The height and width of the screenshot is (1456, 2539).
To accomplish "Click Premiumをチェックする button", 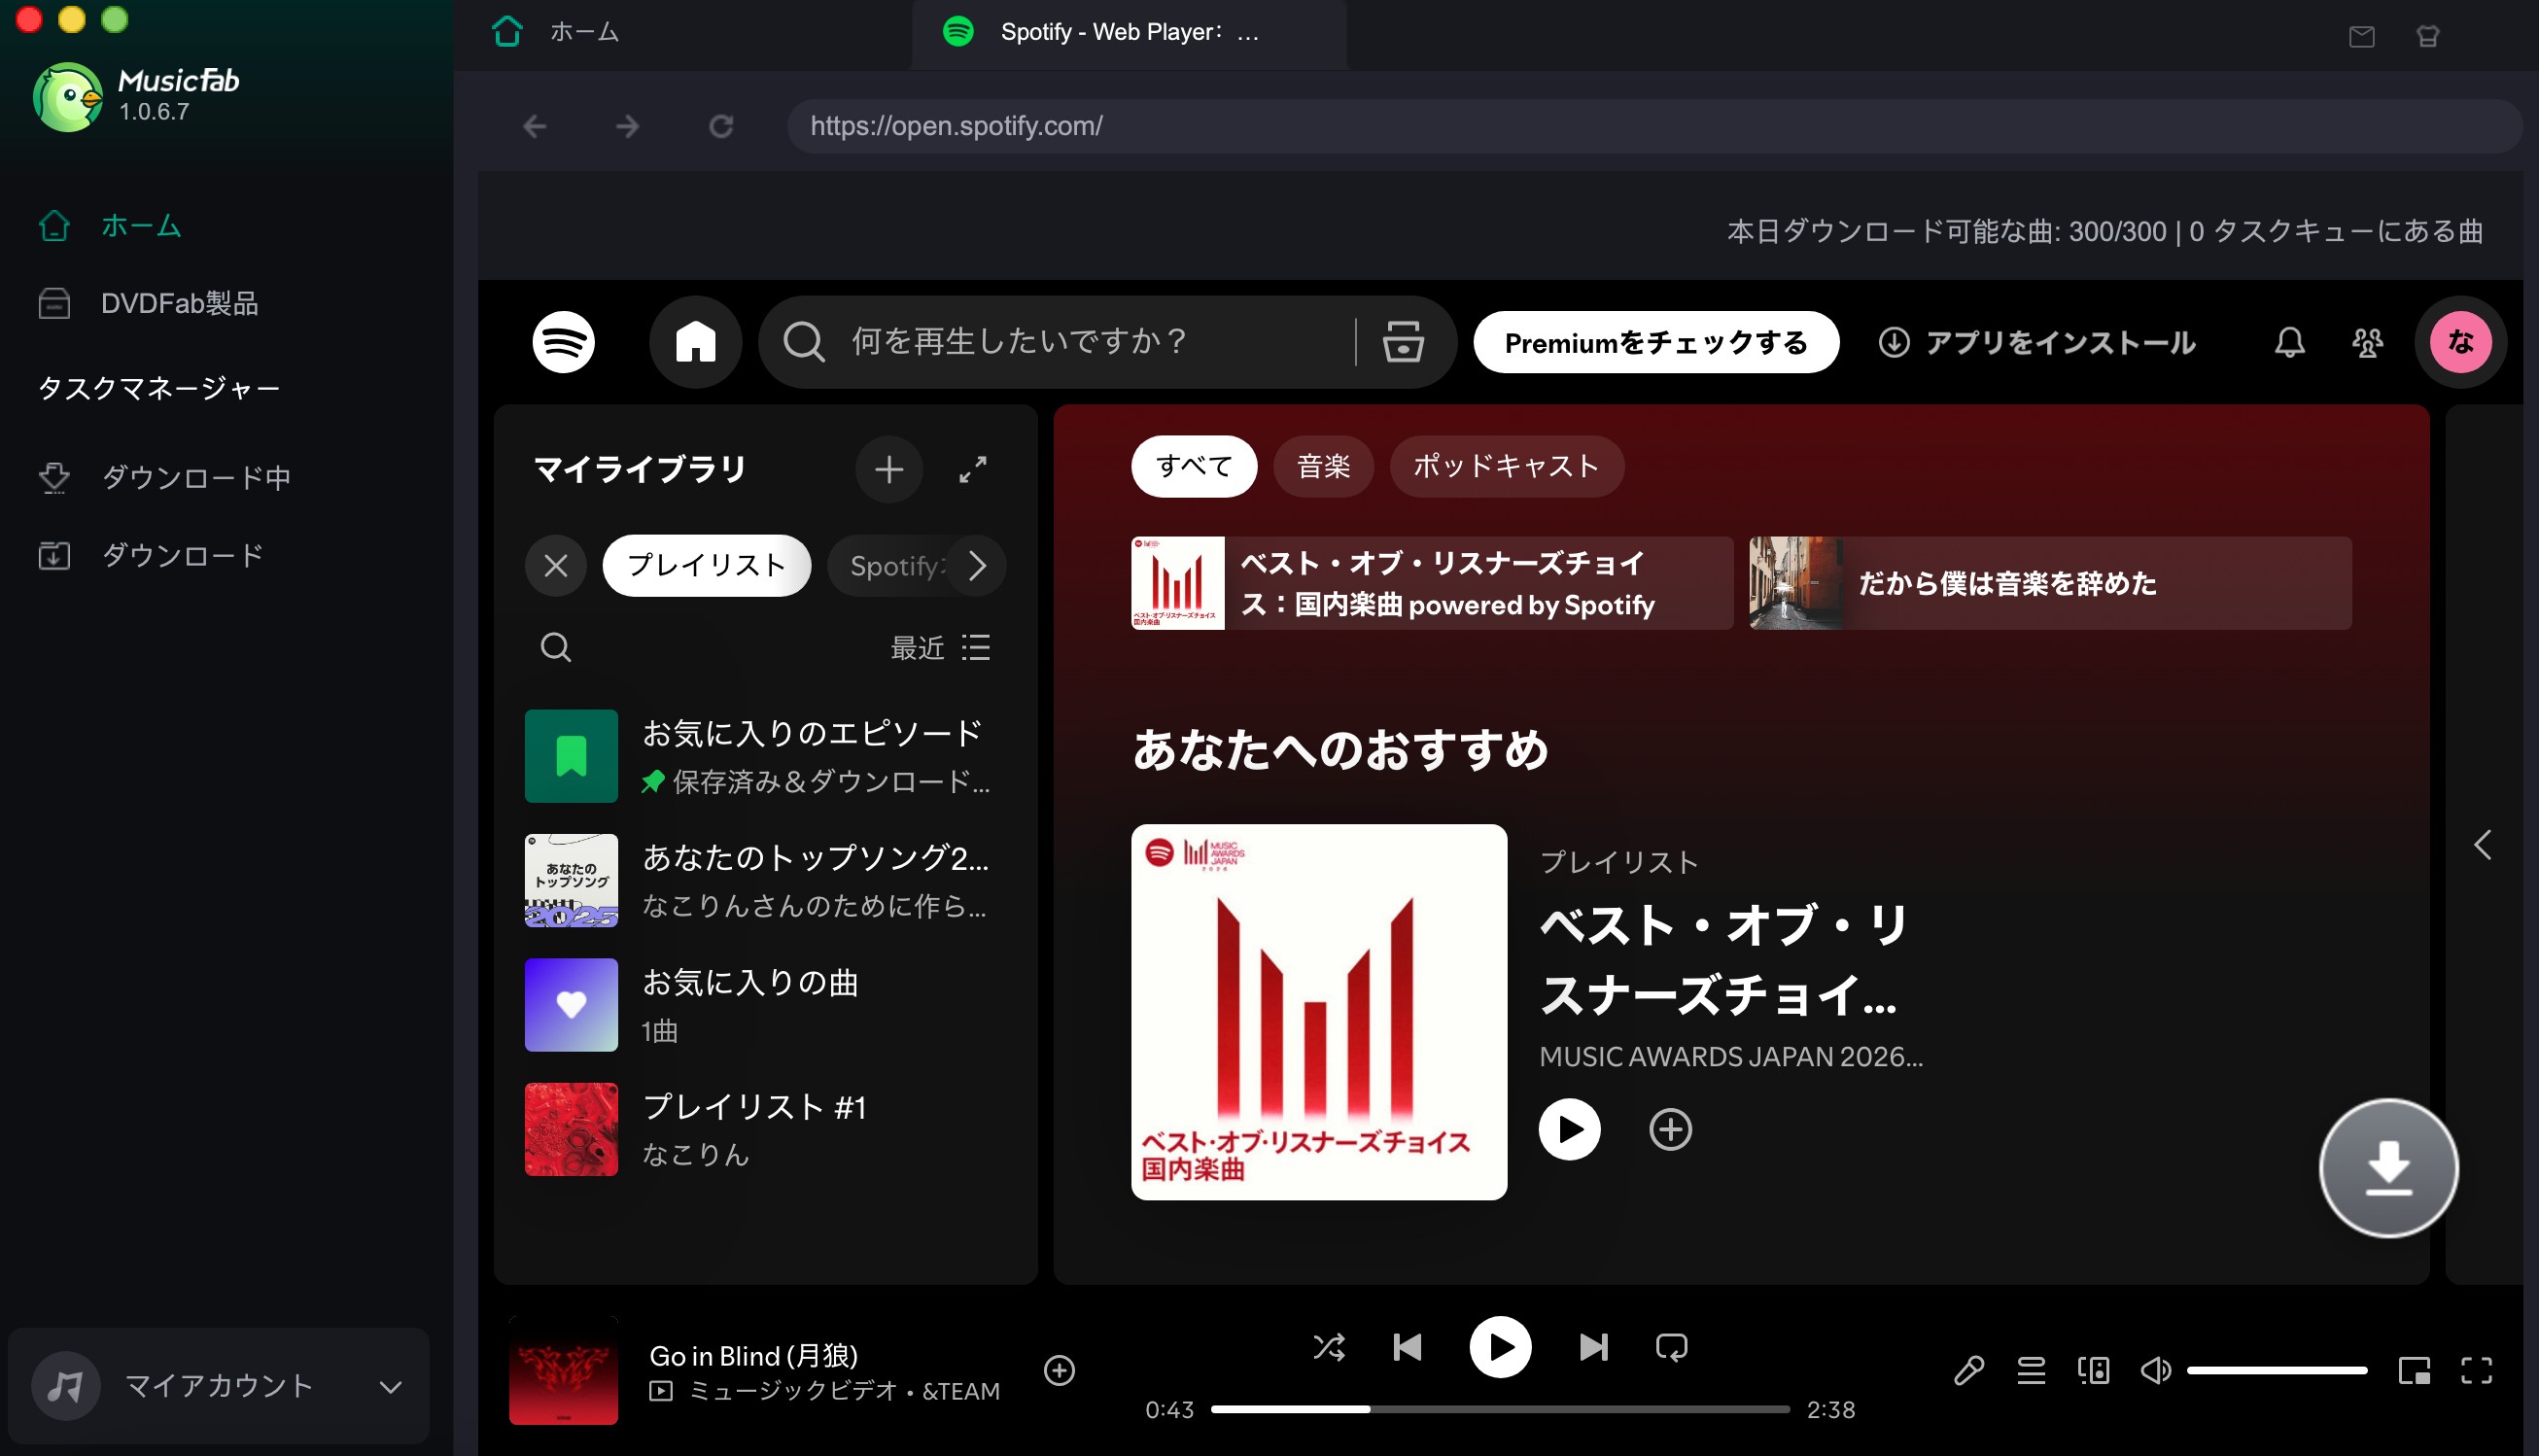I will click(x=1656, y=342).
